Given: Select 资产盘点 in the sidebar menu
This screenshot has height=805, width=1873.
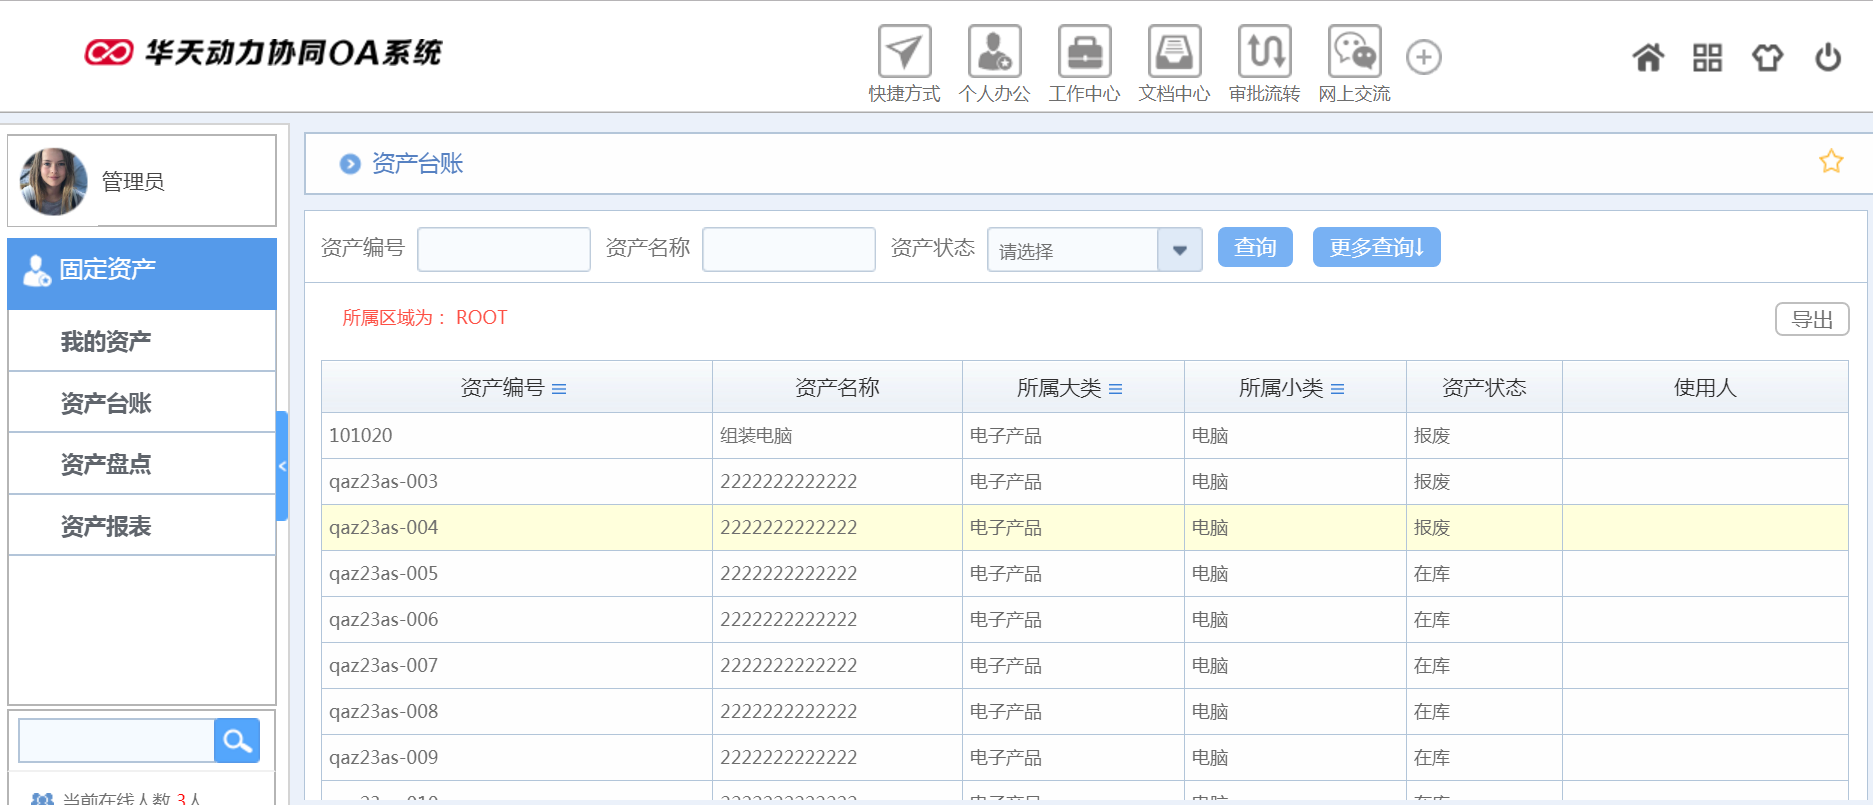Looking at the screenshot, I should [x=106, y=464].
